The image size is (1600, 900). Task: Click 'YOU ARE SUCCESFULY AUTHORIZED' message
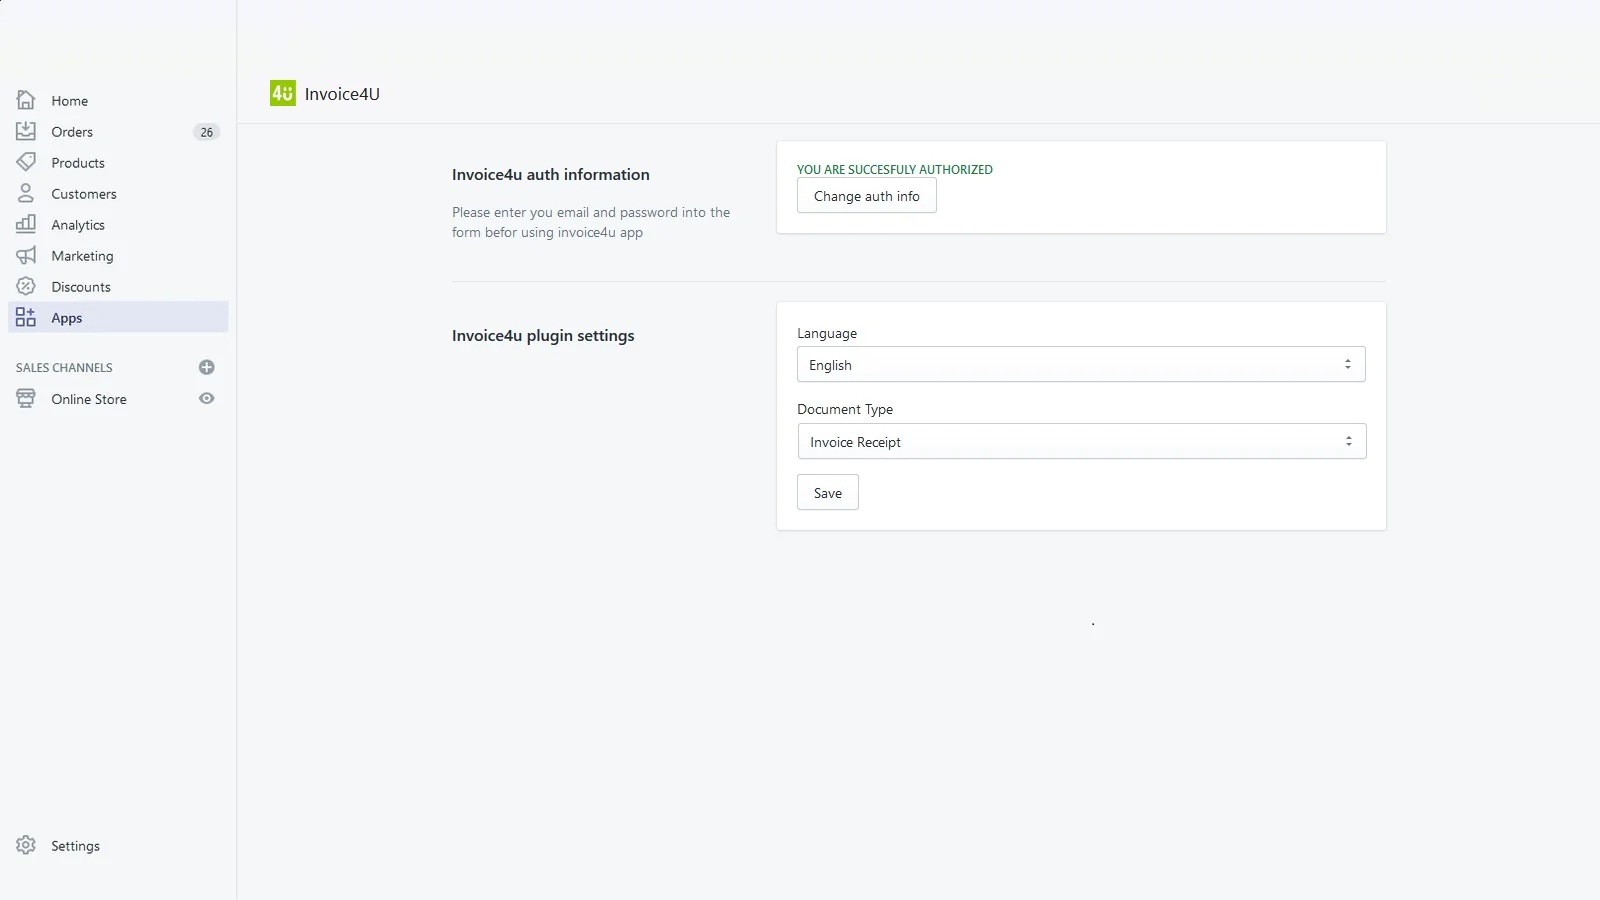click(895, 169)
